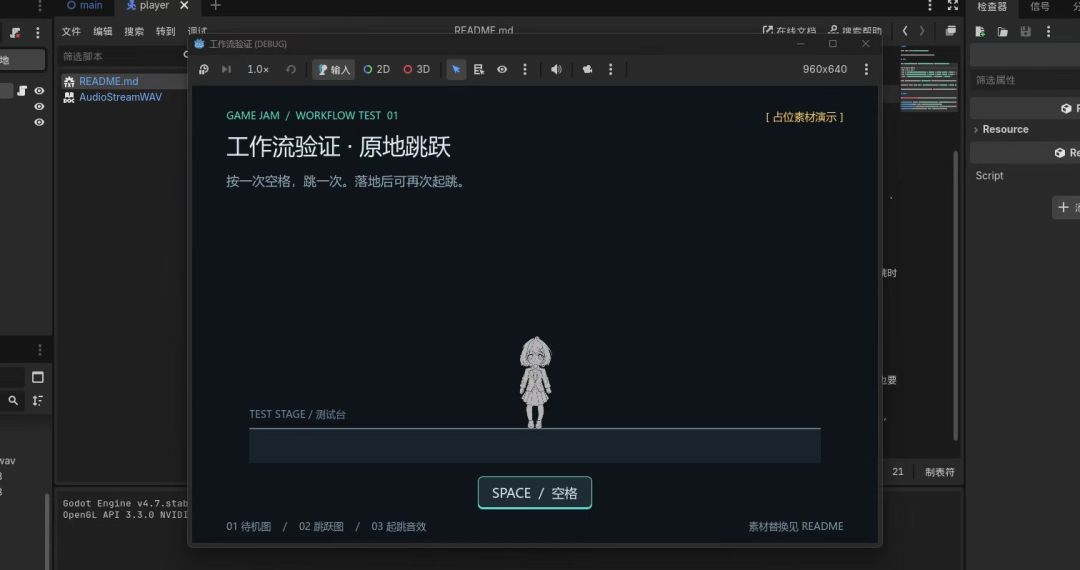Screen dimensions: 1080x570
Task: Click the 素材替换见 README text in game
Action: point(796,527)
